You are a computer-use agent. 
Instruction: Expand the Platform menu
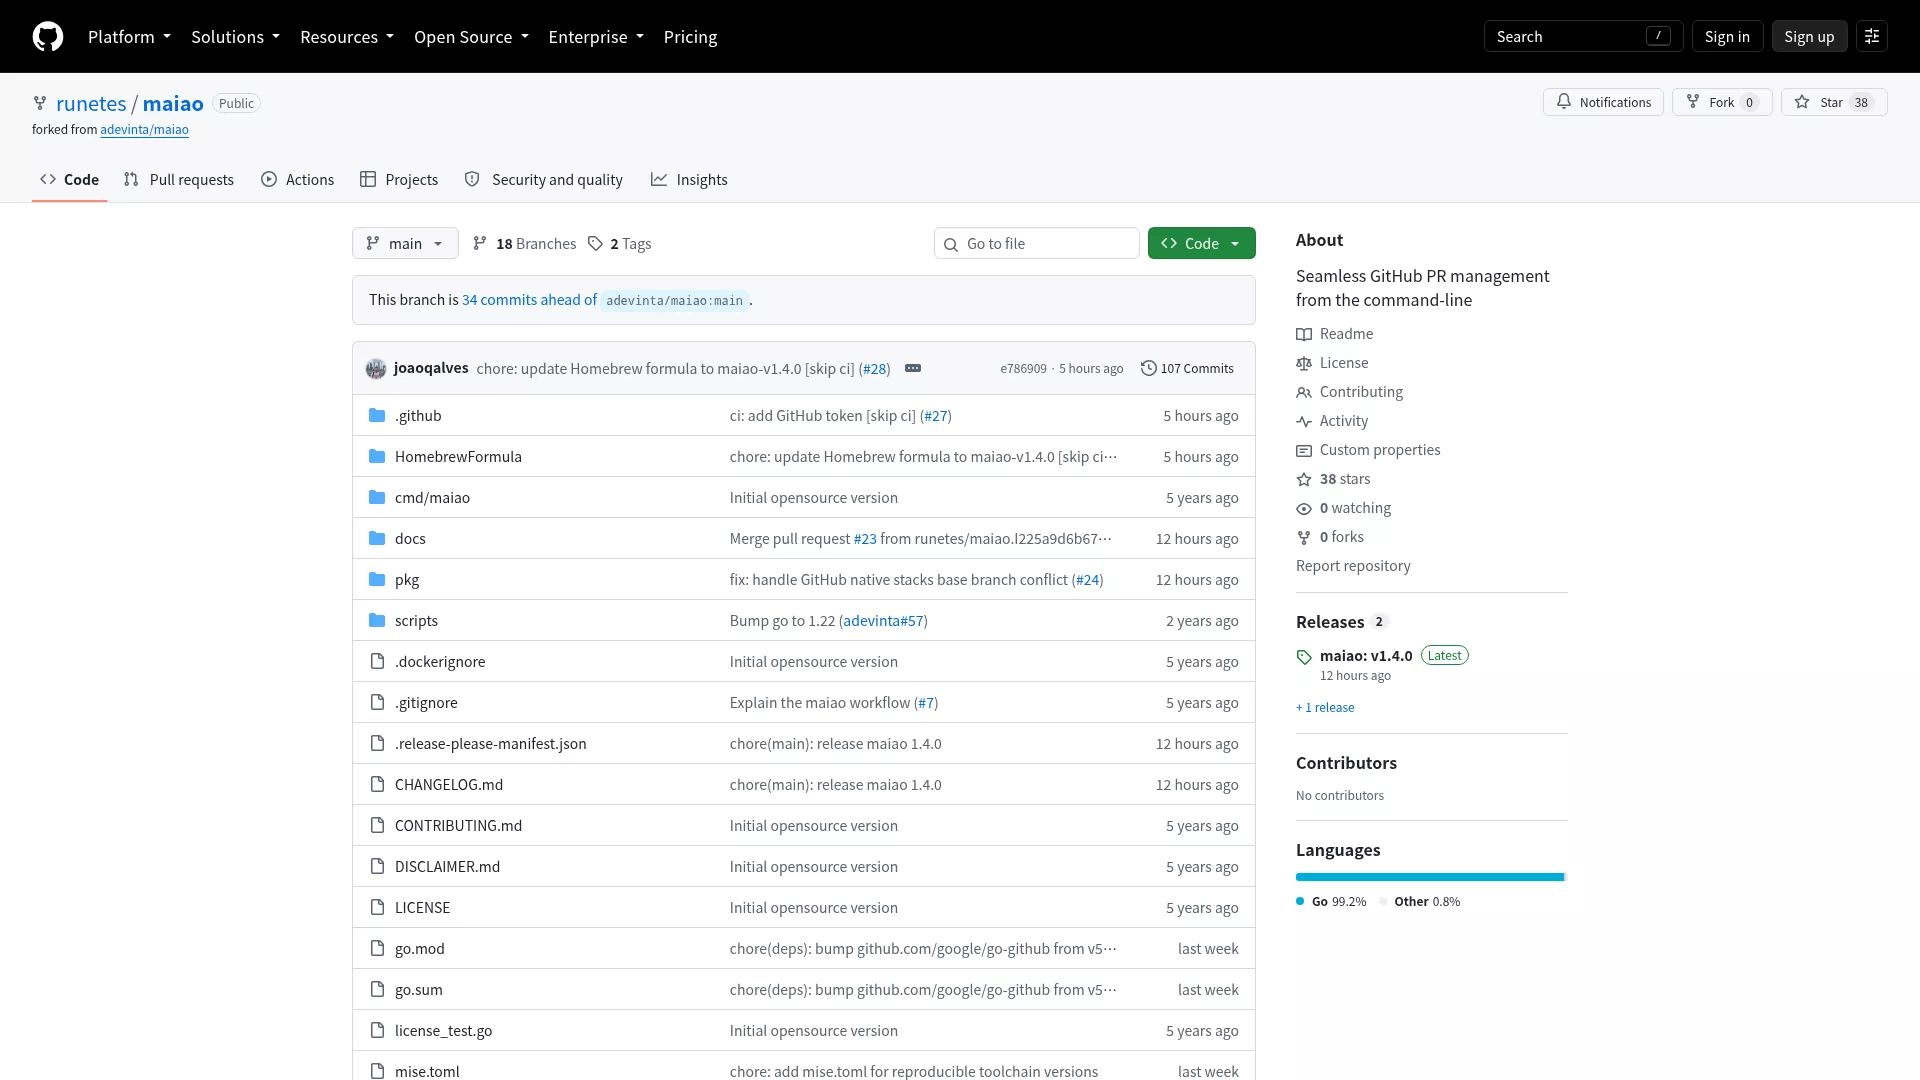click(x=129, y=37)
